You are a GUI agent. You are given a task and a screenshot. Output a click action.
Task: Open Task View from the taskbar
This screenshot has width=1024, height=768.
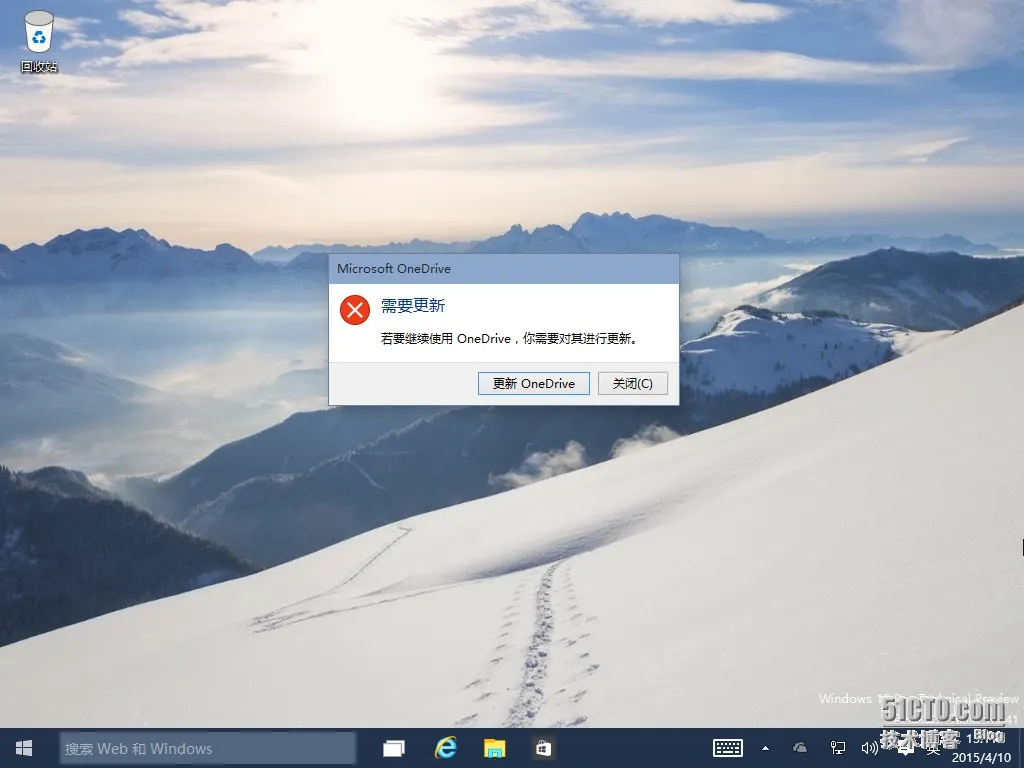coord(394,748)
